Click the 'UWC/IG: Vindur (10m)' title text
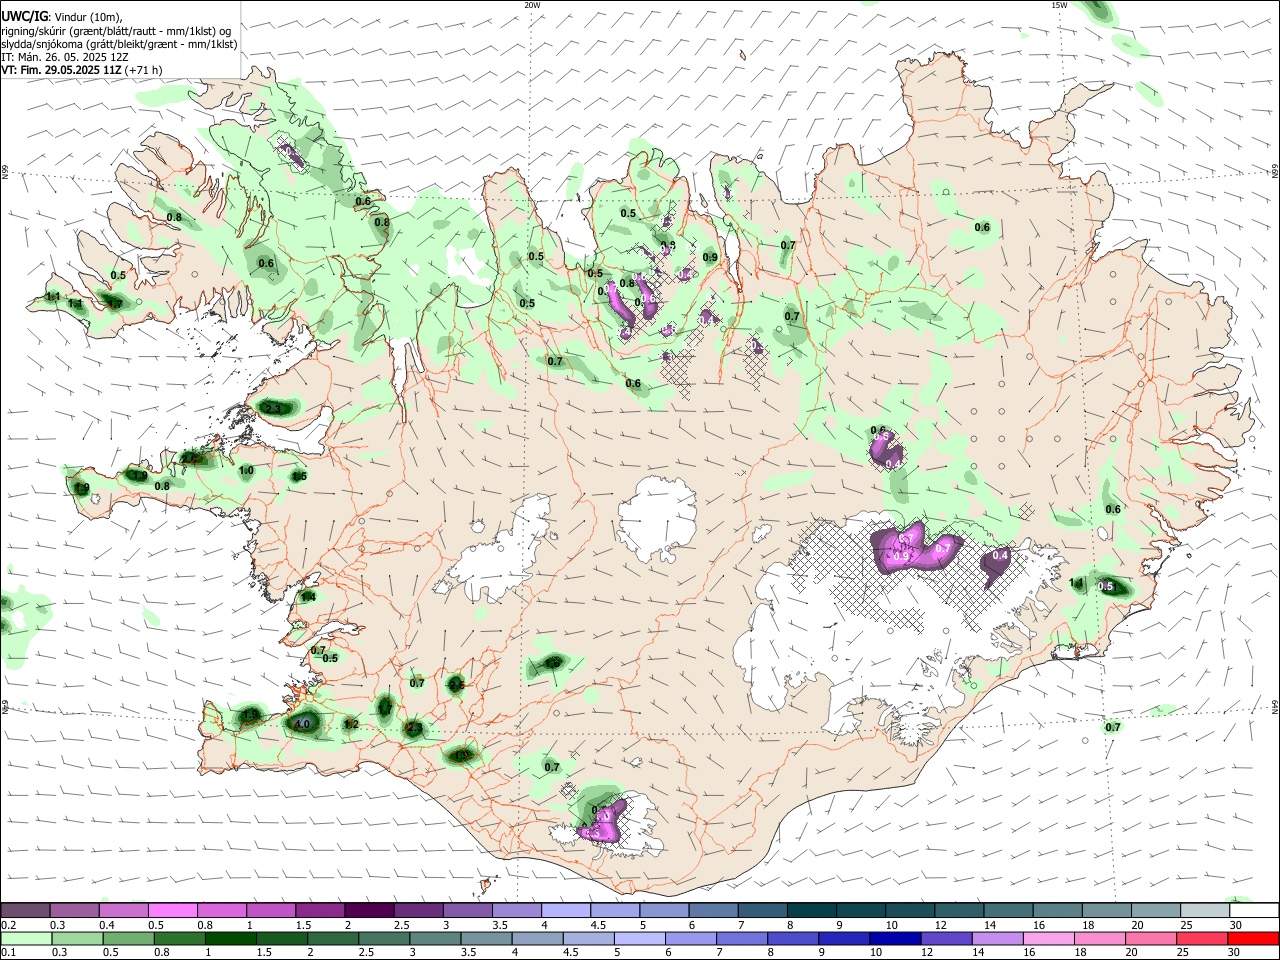This screenshot has width=1280, height=960. pyautogui.click(x=61, y=16)
